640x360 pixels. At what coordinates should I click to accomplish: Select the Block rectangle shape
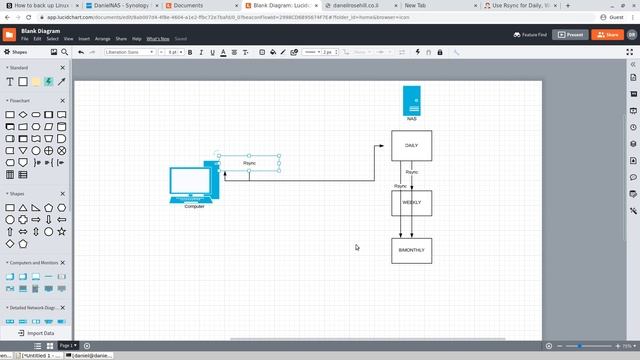click(x=23, y=82)
